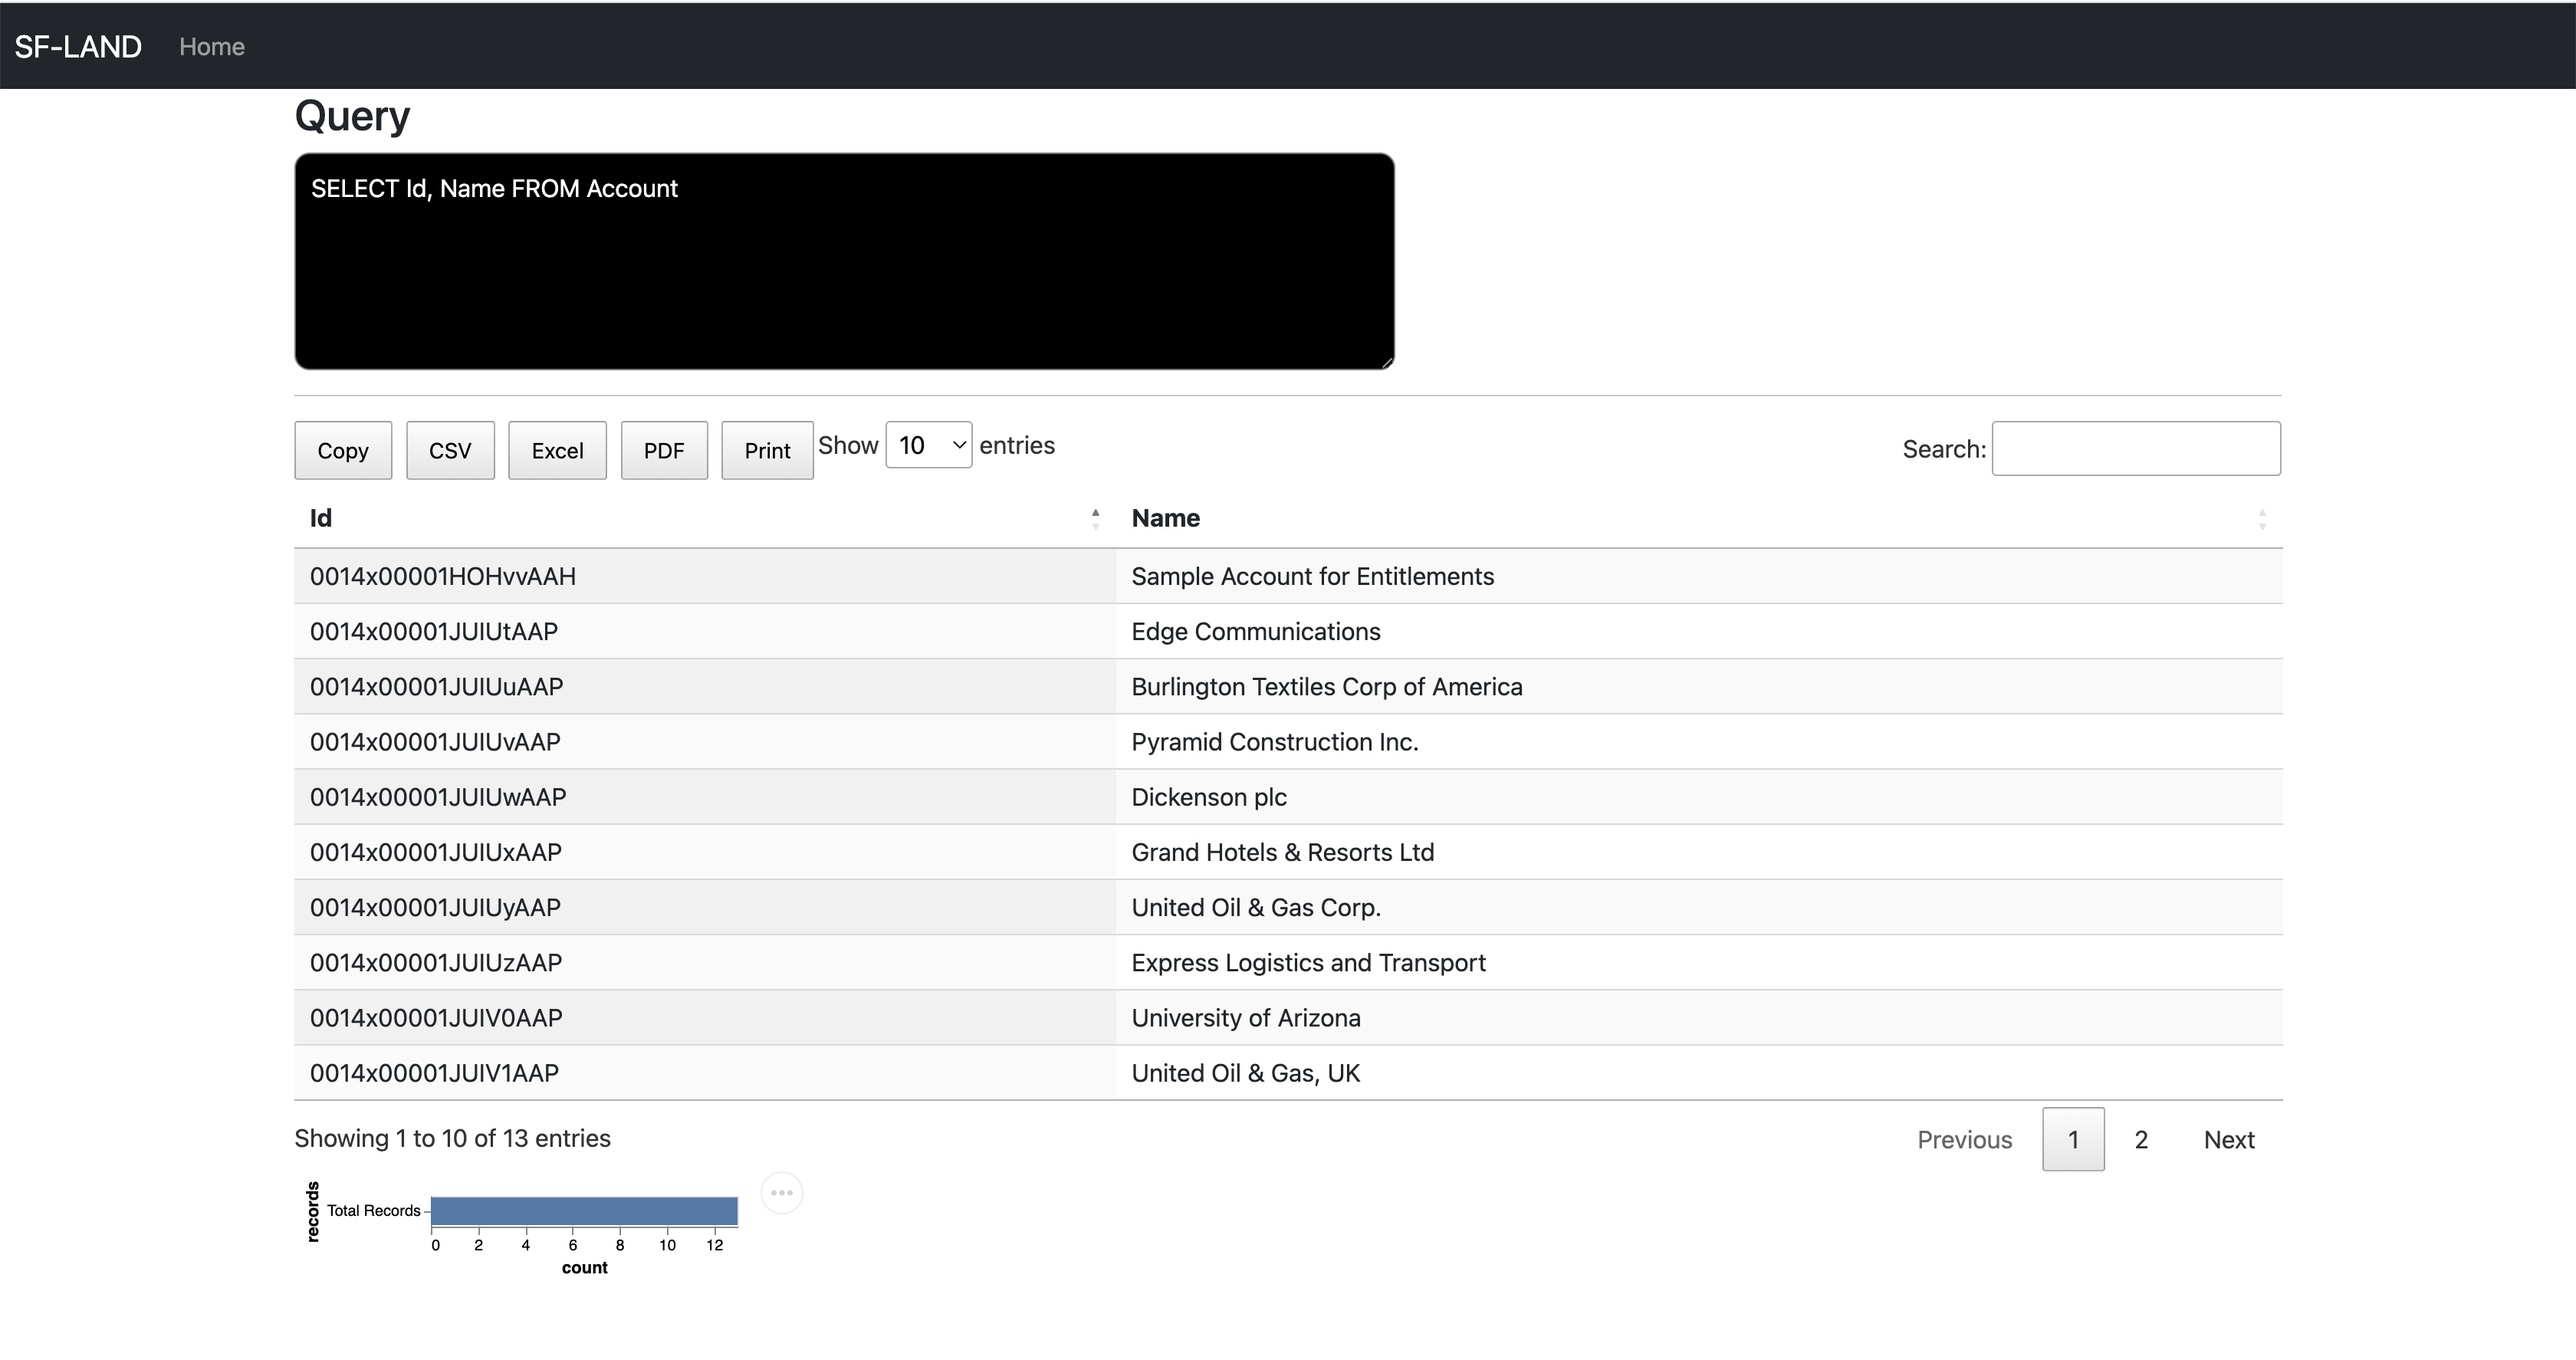Download results as PDF
Image resolution: width=2576 pixels, height=1360 pixels.
[x=664, y=450]
